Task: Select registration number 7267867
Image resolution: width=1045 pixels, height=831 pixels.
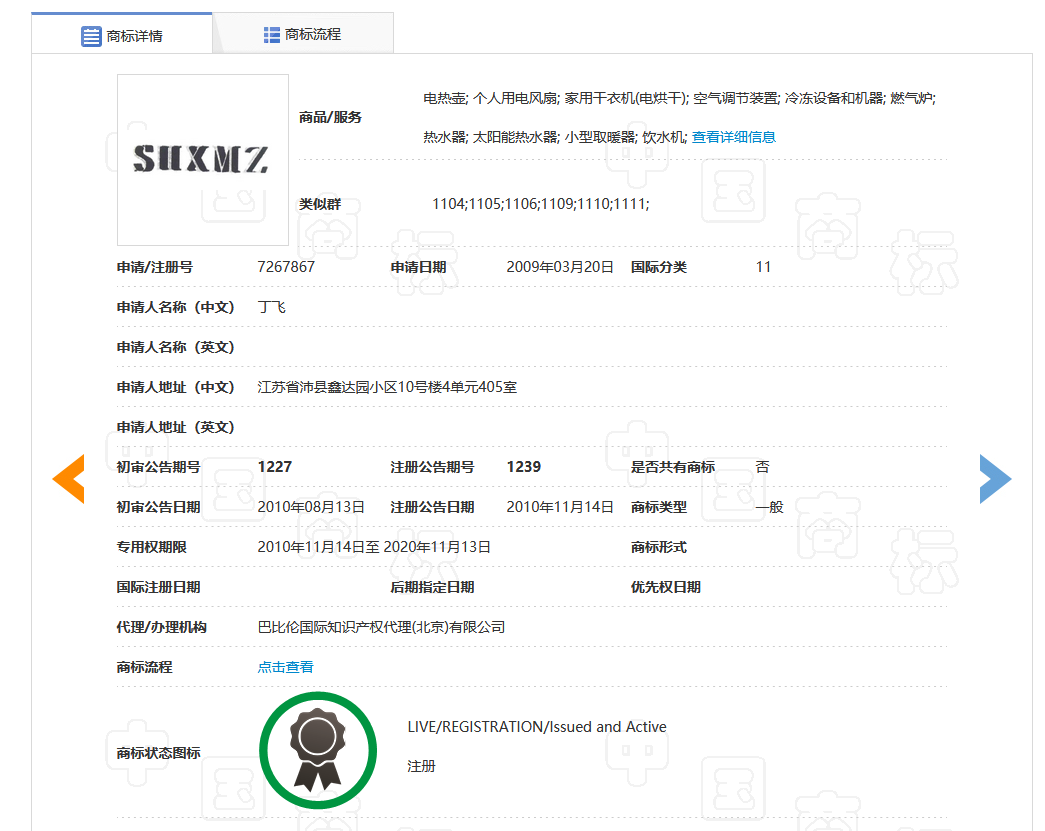Action: (286, 267)
